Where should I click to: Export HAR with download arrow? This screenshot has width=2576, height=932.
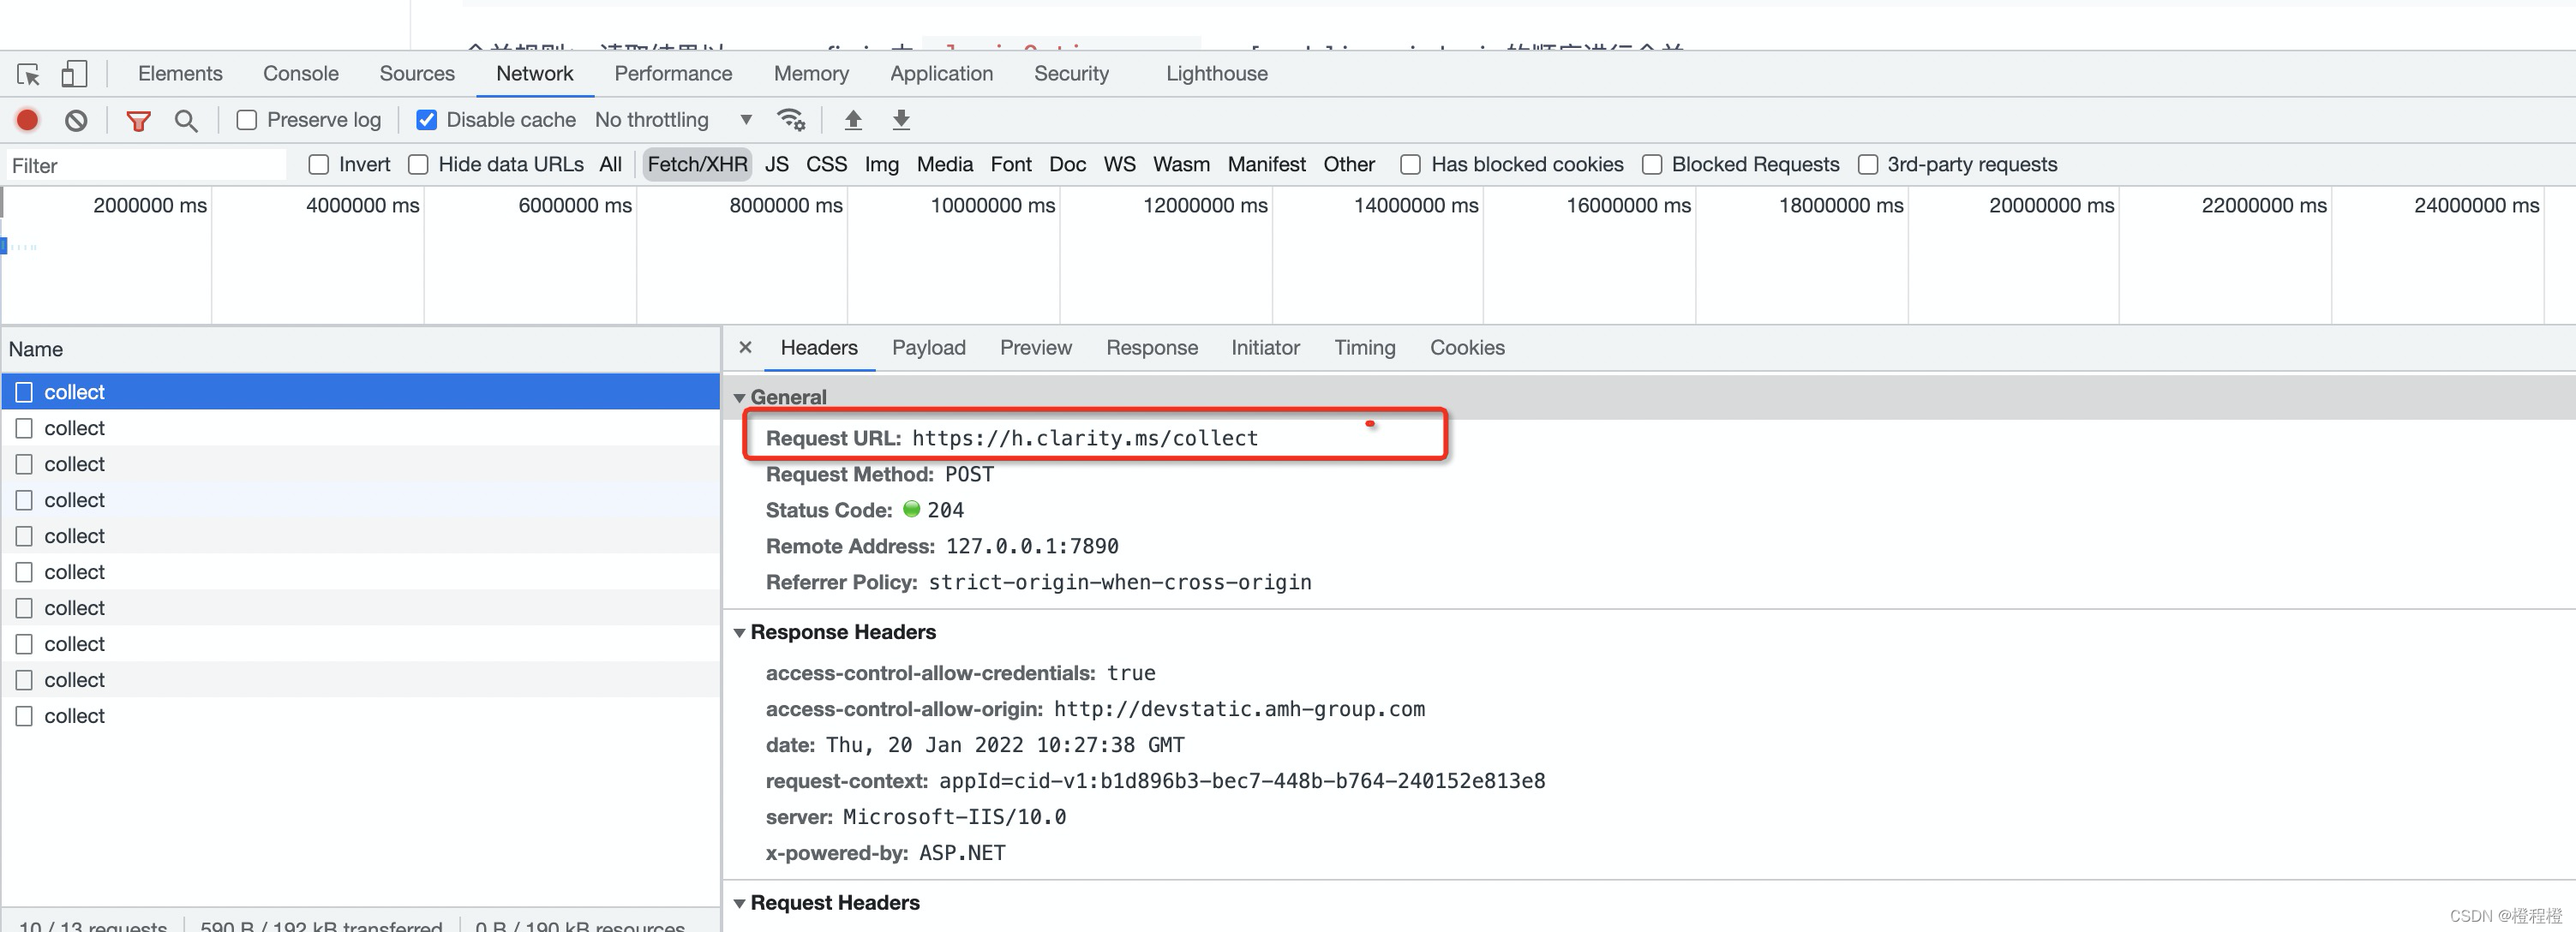point(901,120)
